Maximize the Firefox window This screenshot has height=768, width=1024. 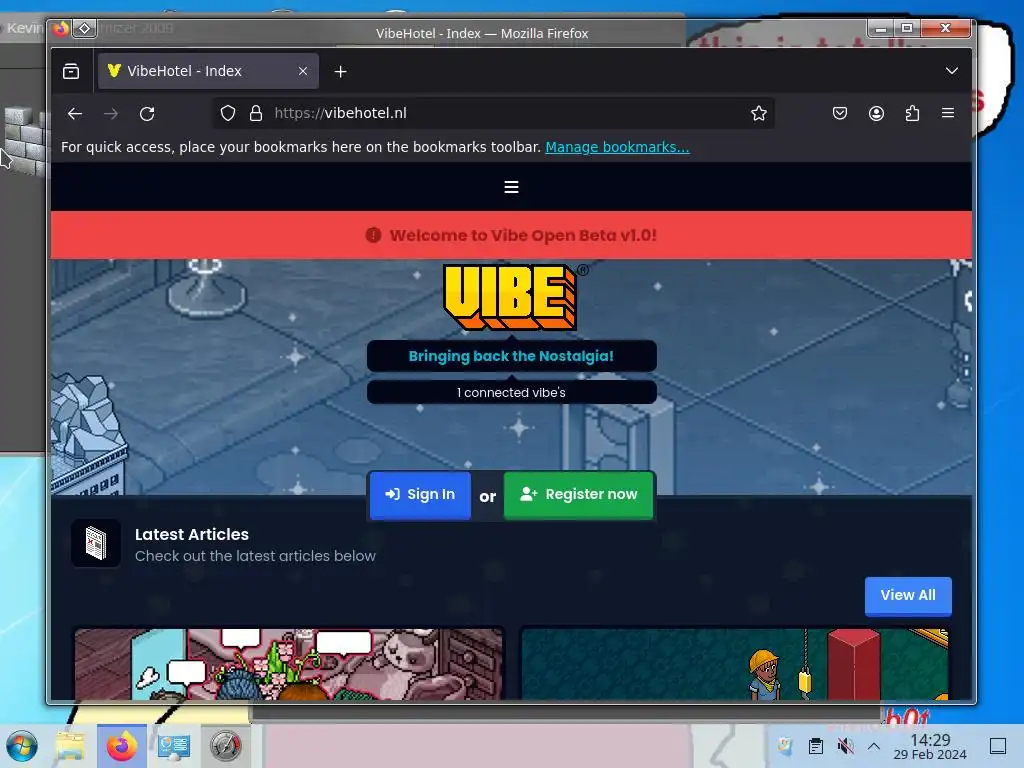pyautogui.click(x=907, y=28)
